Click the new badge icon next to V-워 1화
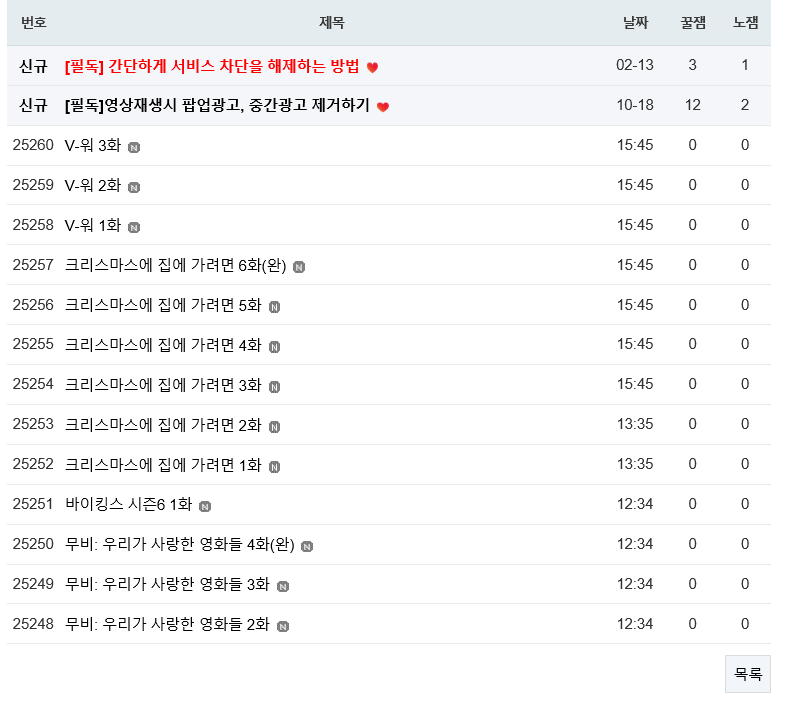This screenshot has width=792, height=705. point(134,227)
